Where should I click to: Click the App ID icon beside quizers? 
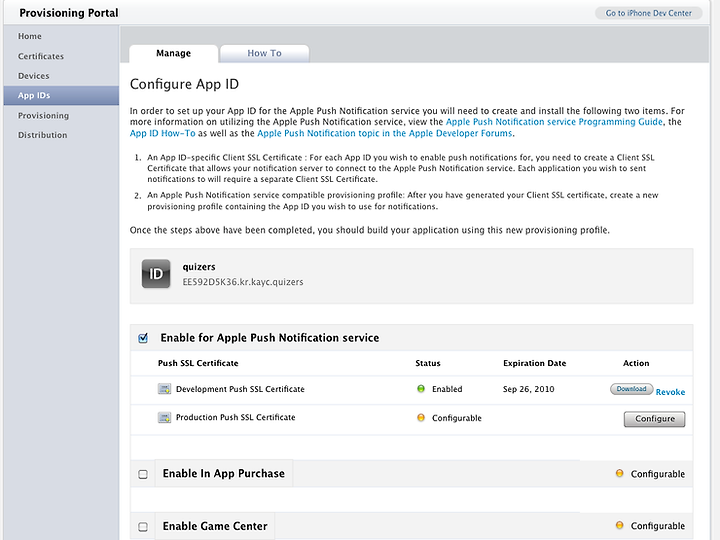156,274
